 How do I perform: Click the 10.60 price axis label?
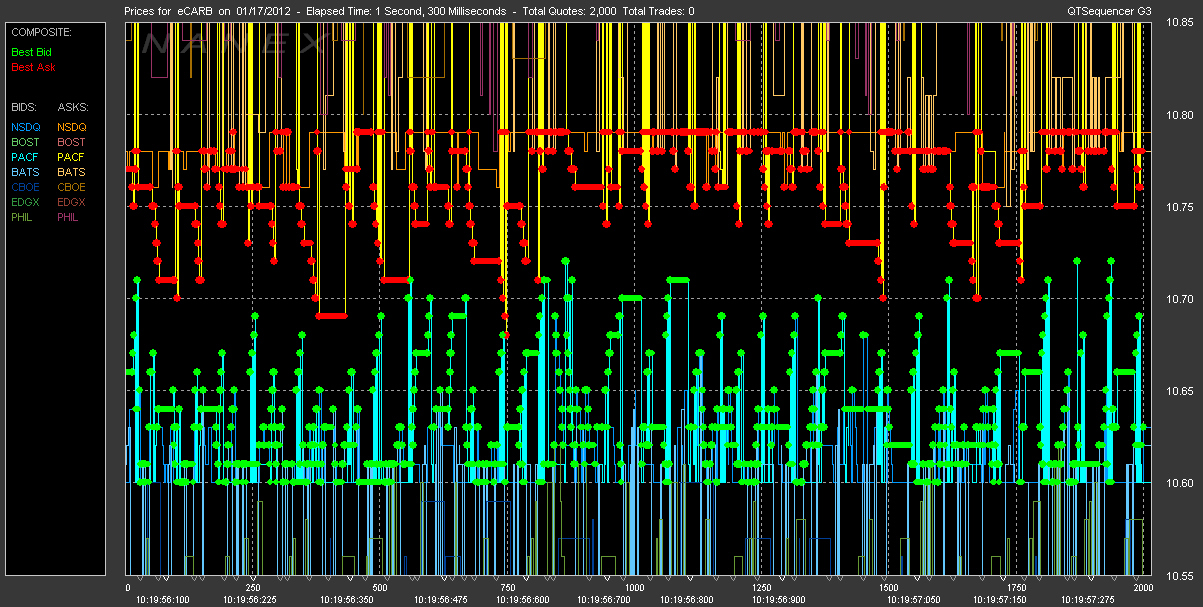pyautogui.click(x=1179, y=483)
